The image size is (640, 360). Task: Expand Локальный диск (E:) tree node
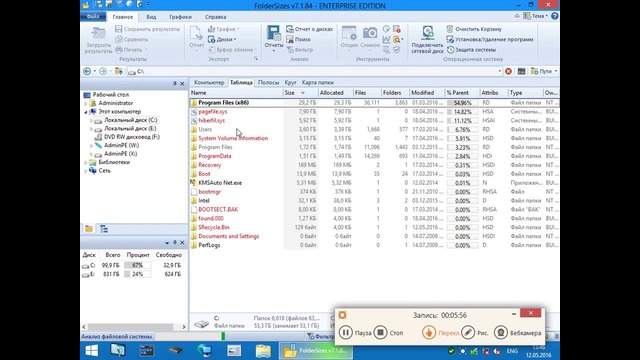pos(91,129)
